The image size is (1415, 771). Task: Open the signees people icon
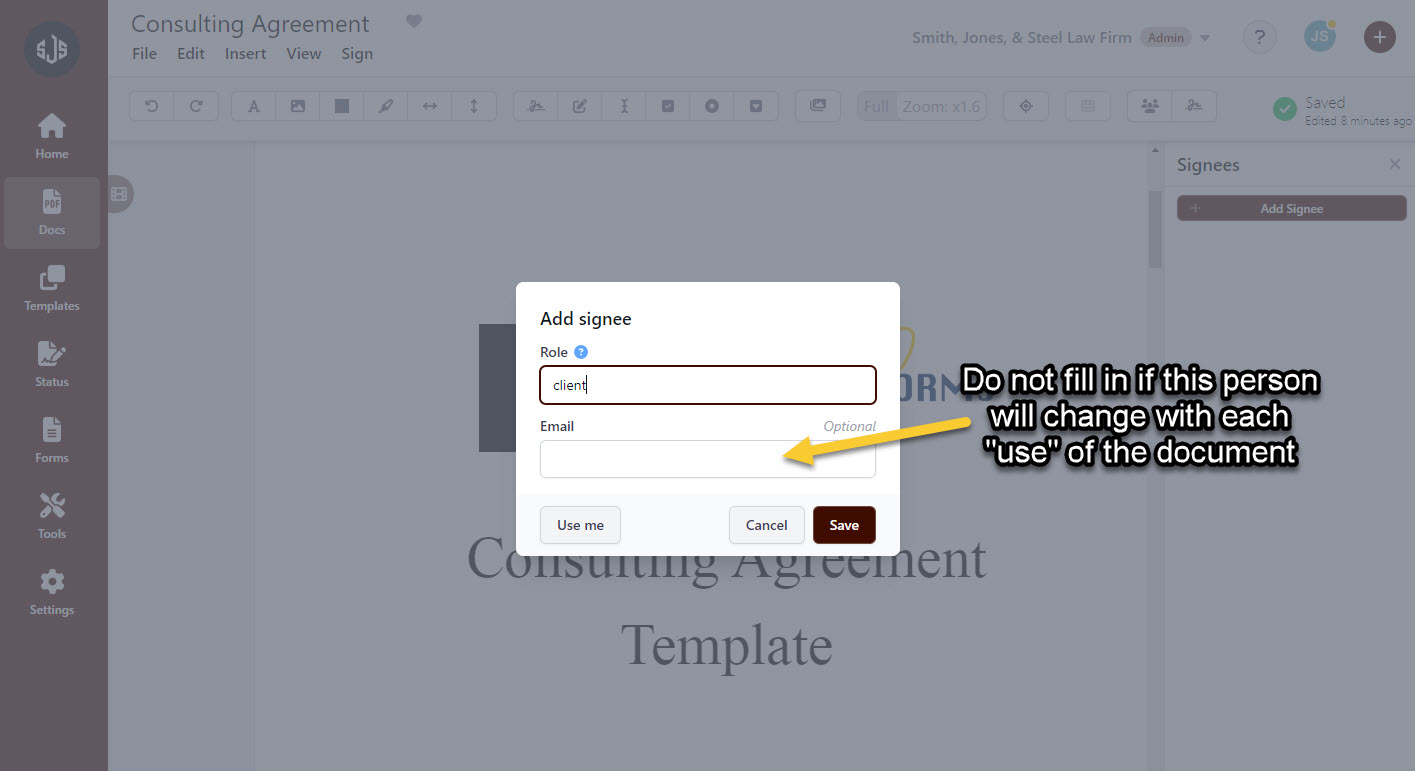coord(1150,106)
